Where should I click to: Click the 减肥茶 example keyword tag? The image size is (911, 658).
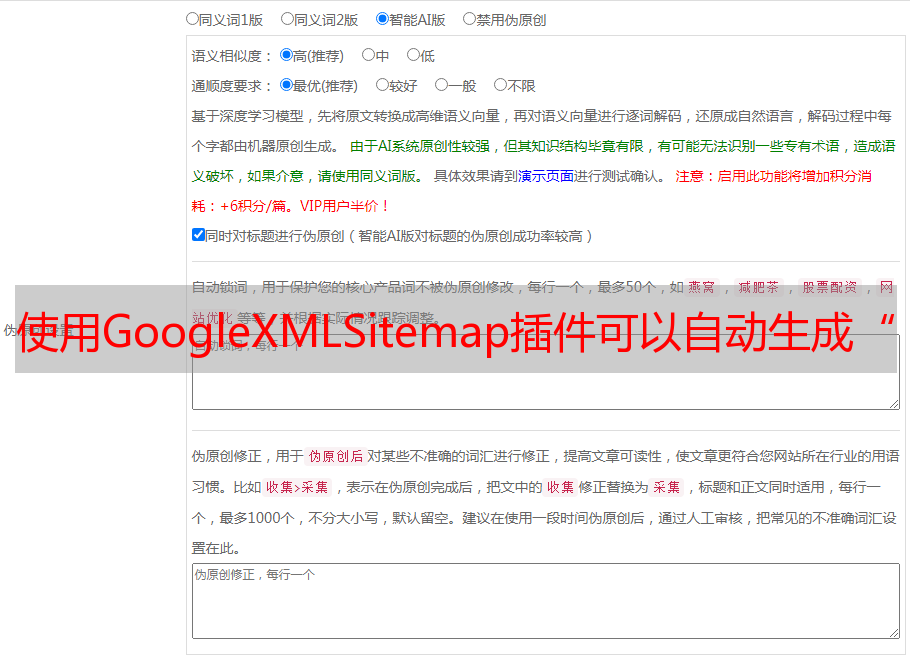759,287
